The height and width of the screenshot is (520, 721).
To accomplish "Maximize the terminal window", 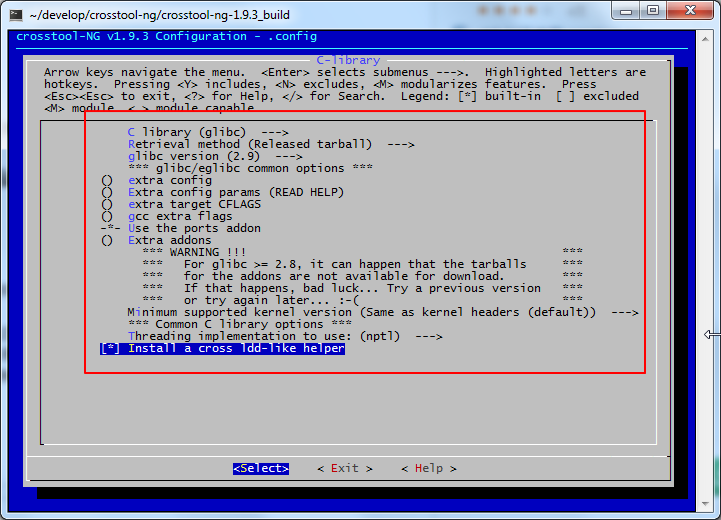I will coord(653,10).
